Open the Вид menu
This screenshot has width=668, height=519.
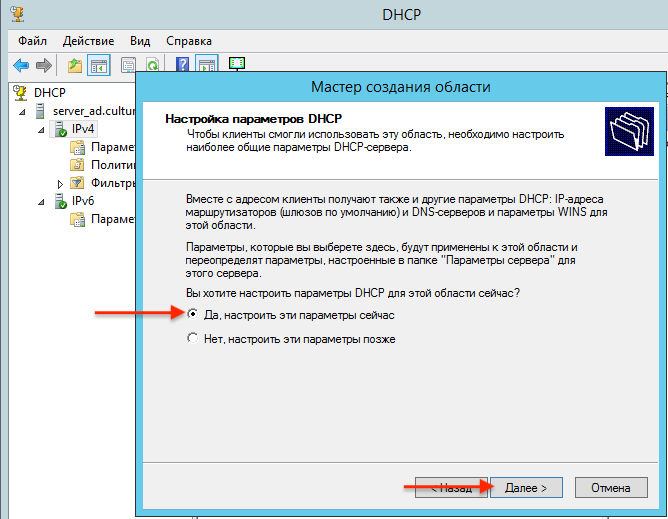click(x=140, y=41)
